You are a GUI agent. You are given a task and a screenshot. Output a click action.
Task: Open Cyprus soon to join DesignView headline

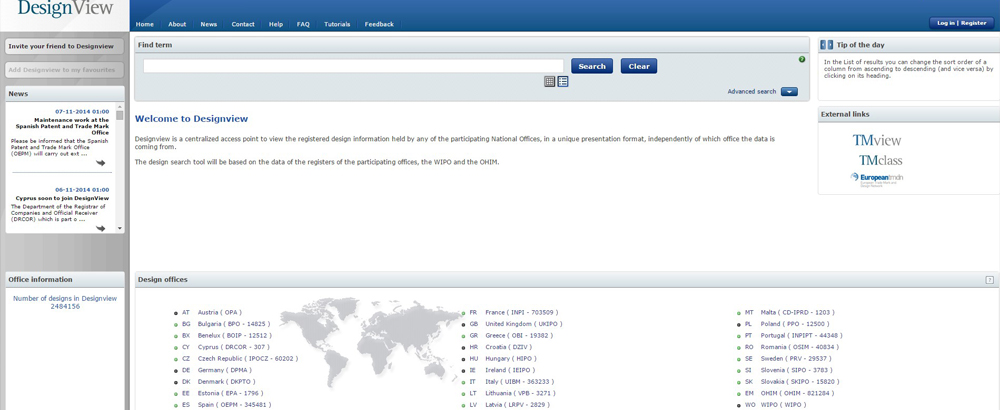(x=62, y=198)
